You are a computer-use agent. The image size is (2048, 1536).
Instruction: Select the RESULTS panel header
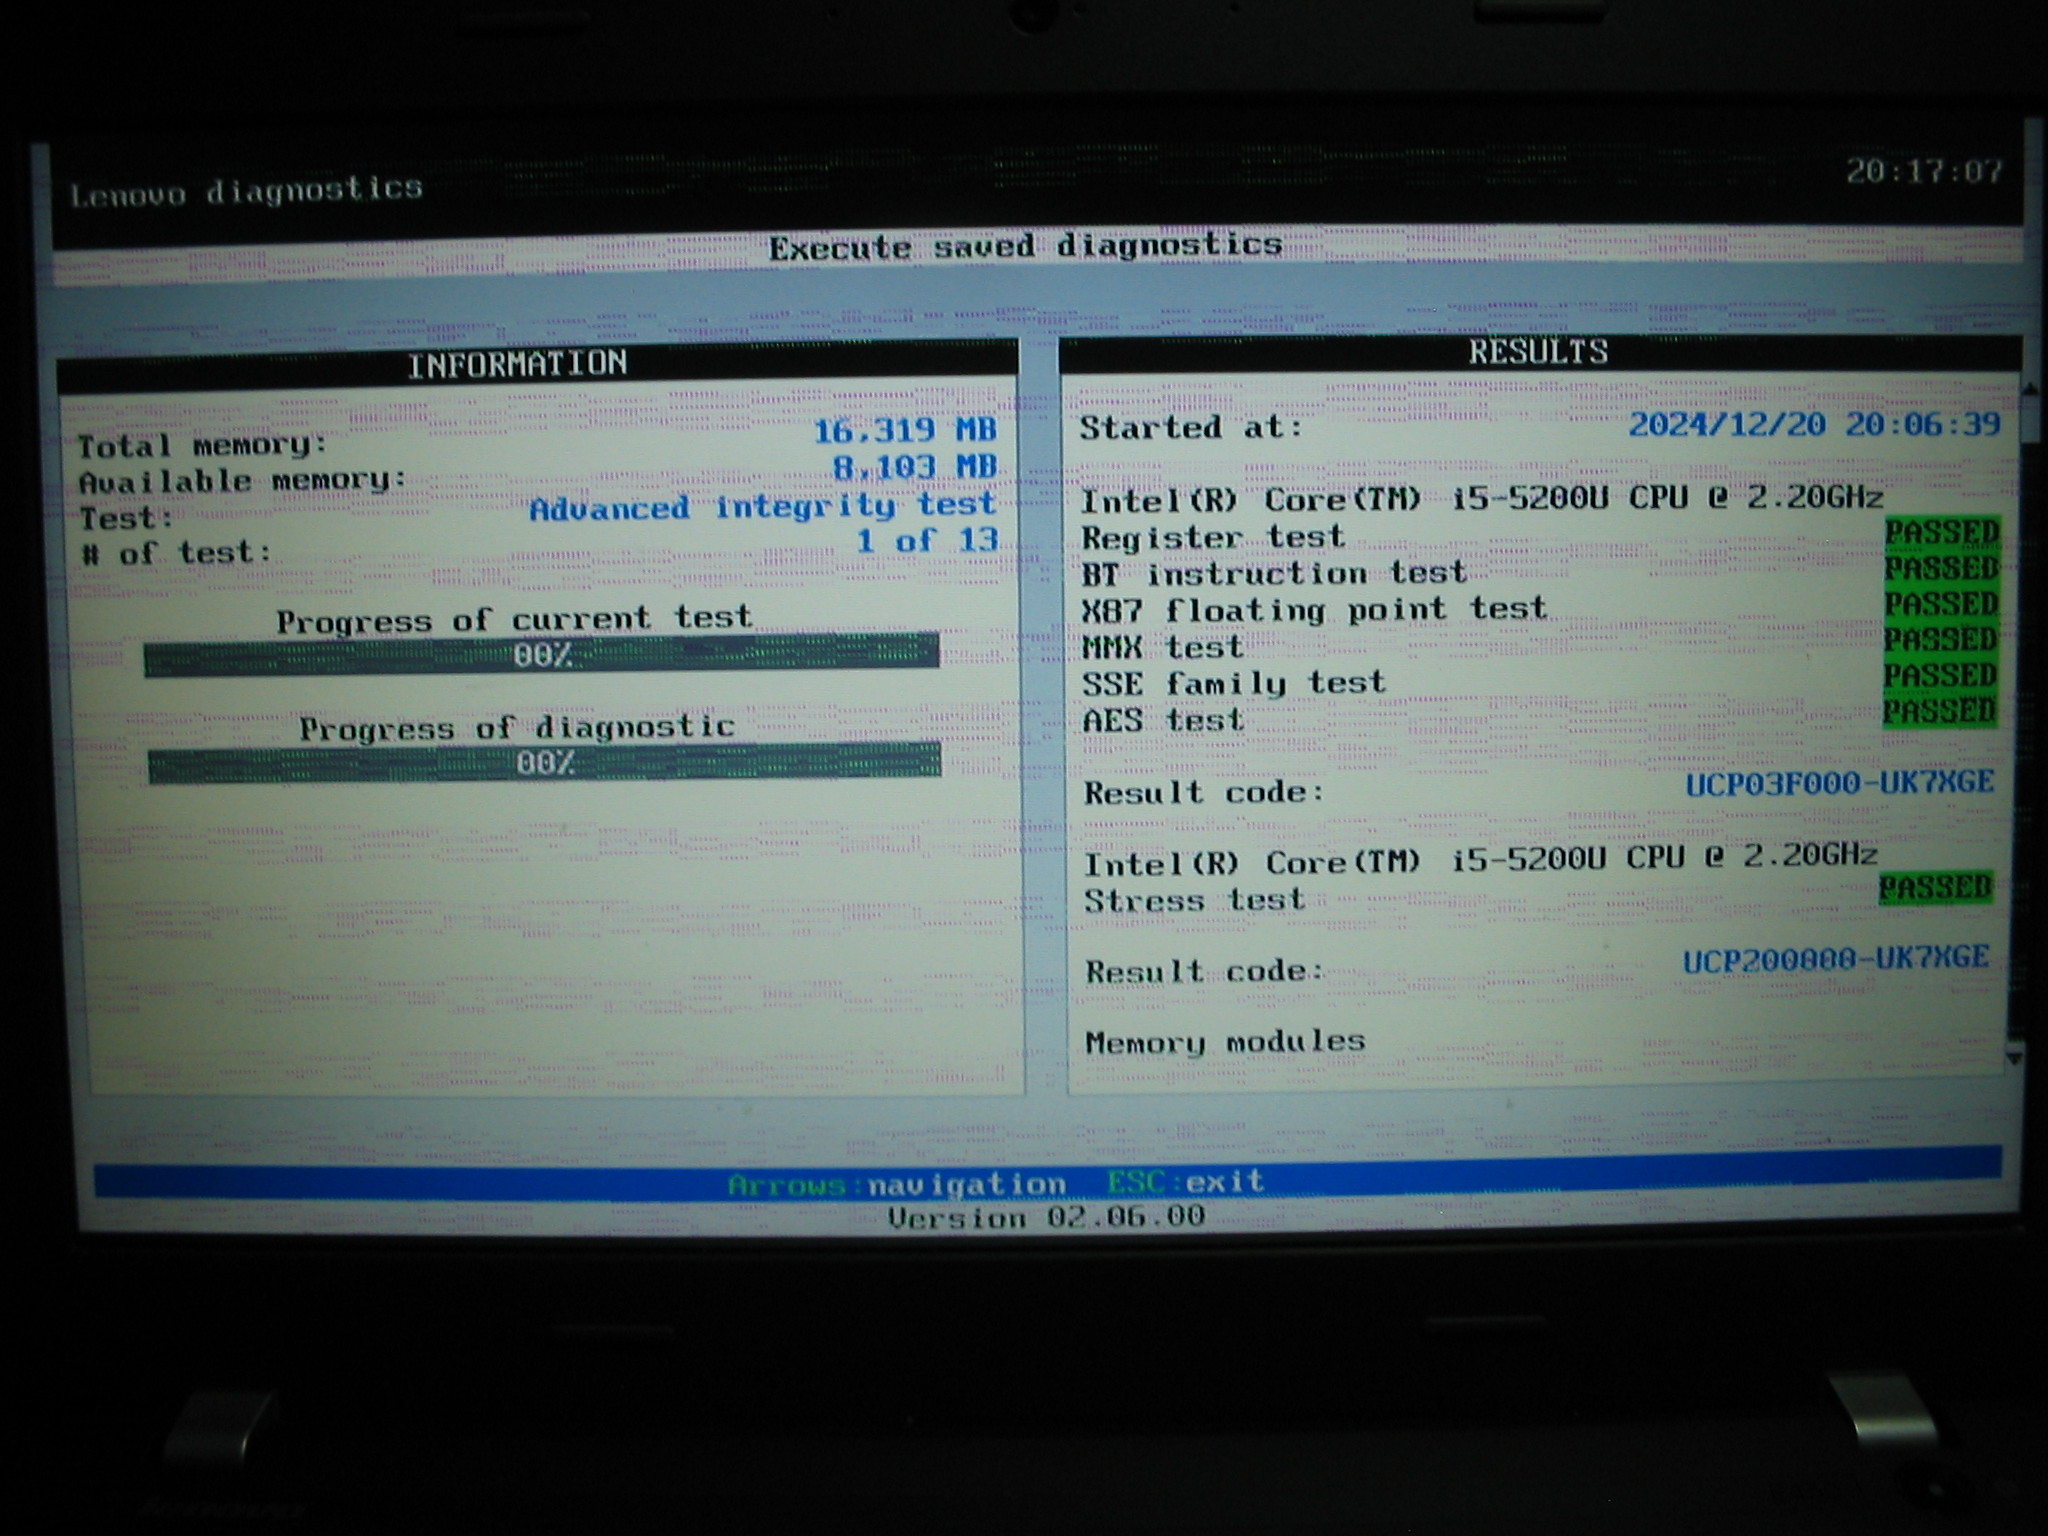point(1538,352)
